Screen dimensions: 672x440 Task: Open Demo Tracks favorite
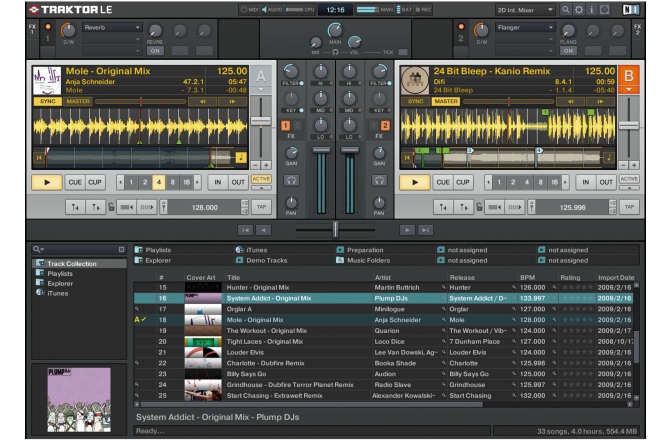[261, 260]
